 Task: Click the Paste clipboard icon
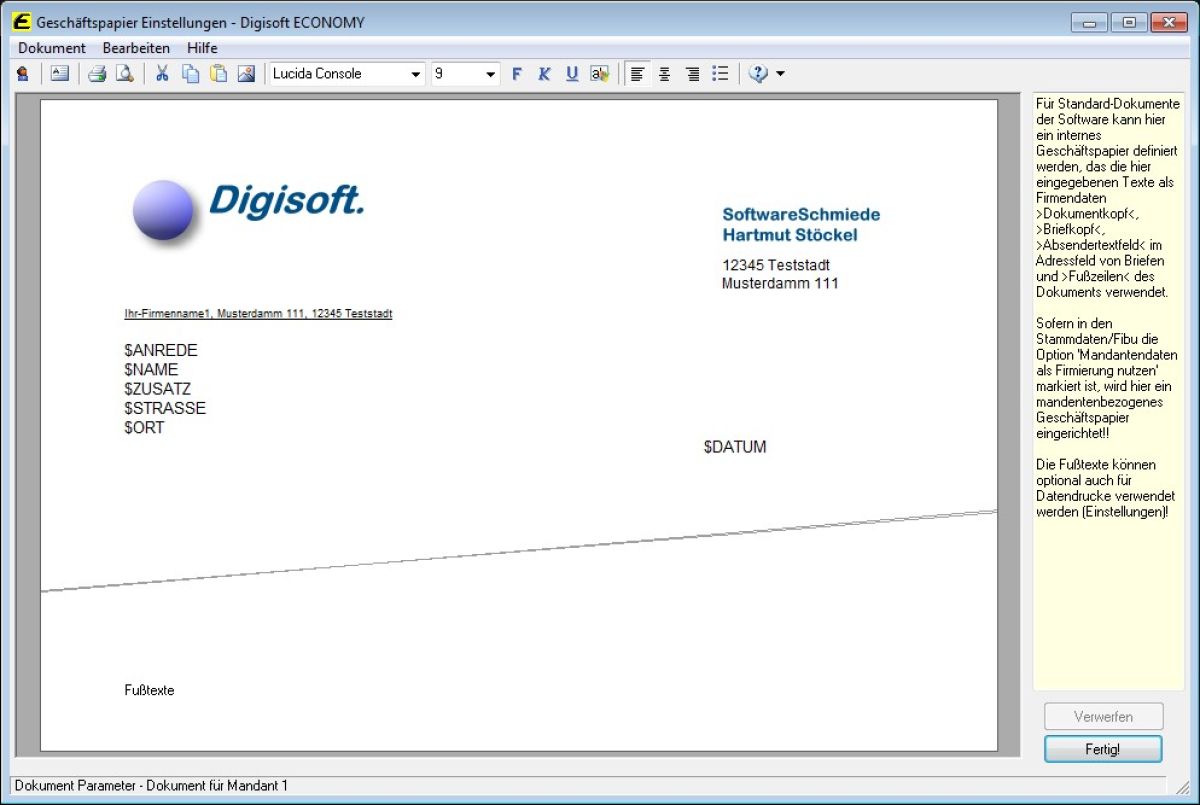pyautogui.click(x=218, y=74)
